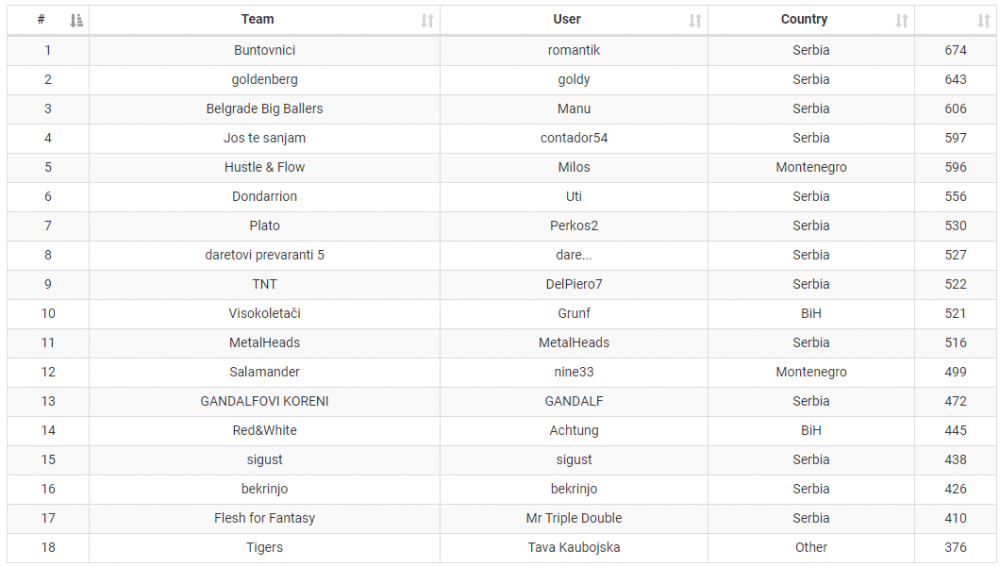Sort table by the Country header label

click(804, 19)
